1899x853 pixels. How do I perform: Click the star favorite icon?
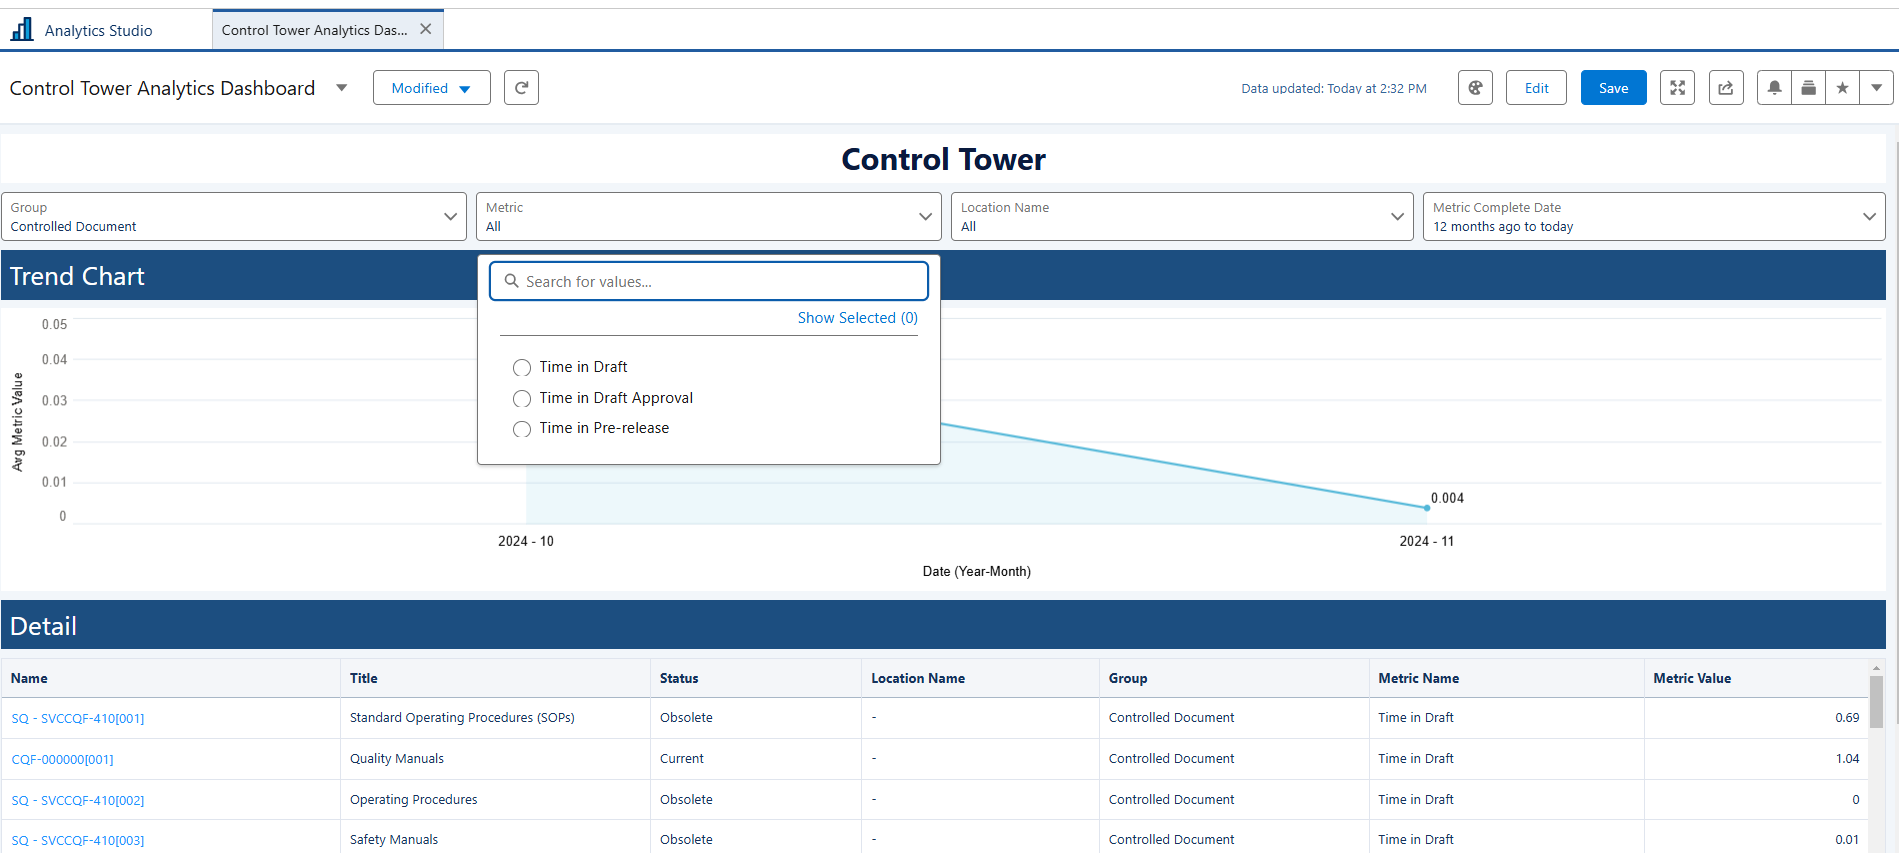1842,88
